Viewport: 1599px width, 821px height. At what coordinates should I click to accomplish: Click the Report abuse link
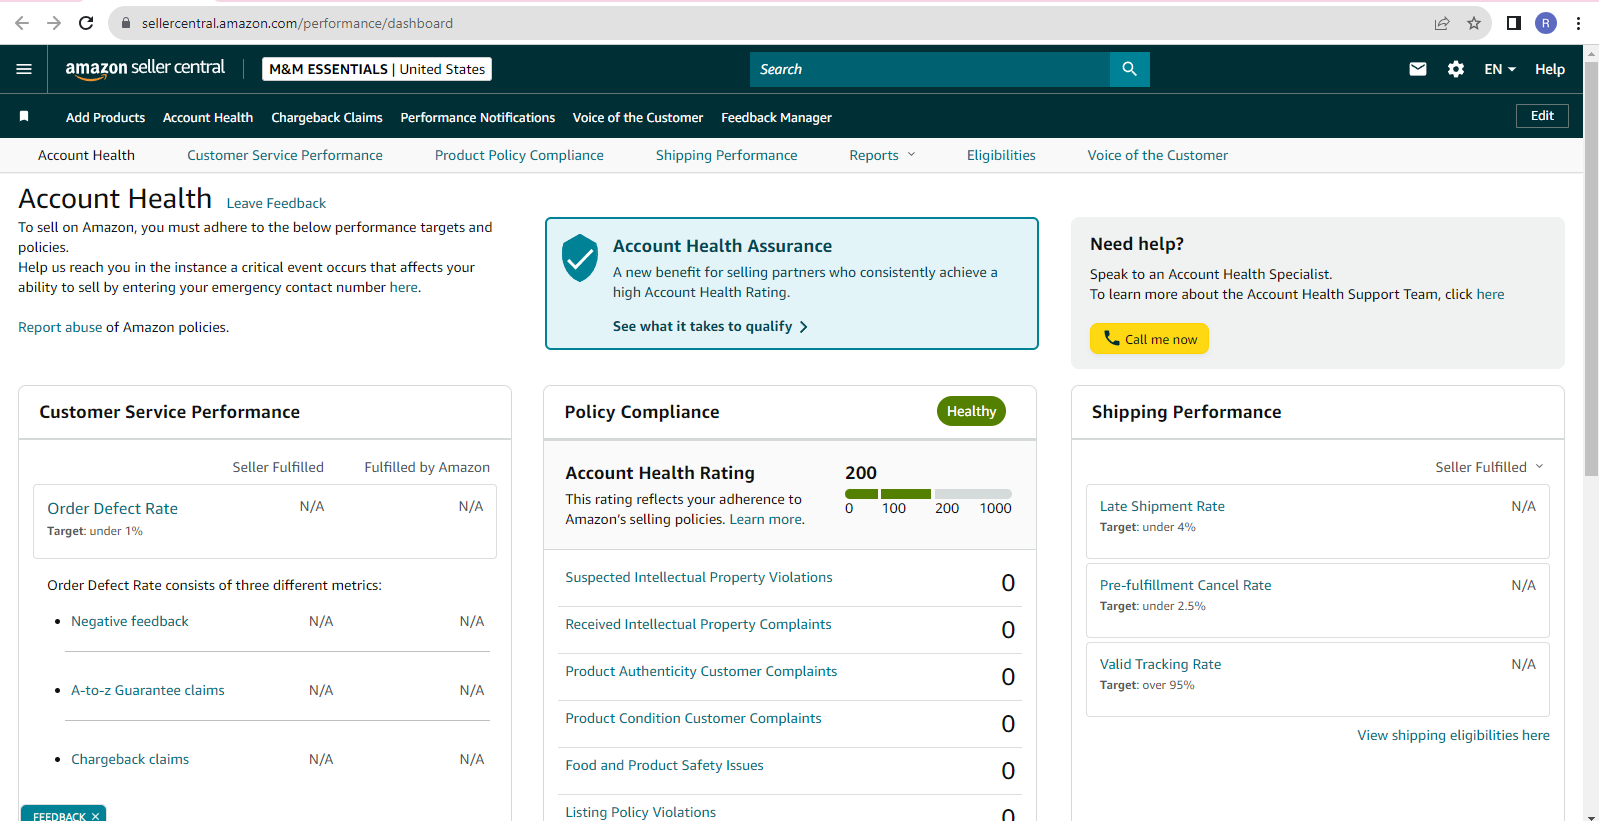point(60,327)
